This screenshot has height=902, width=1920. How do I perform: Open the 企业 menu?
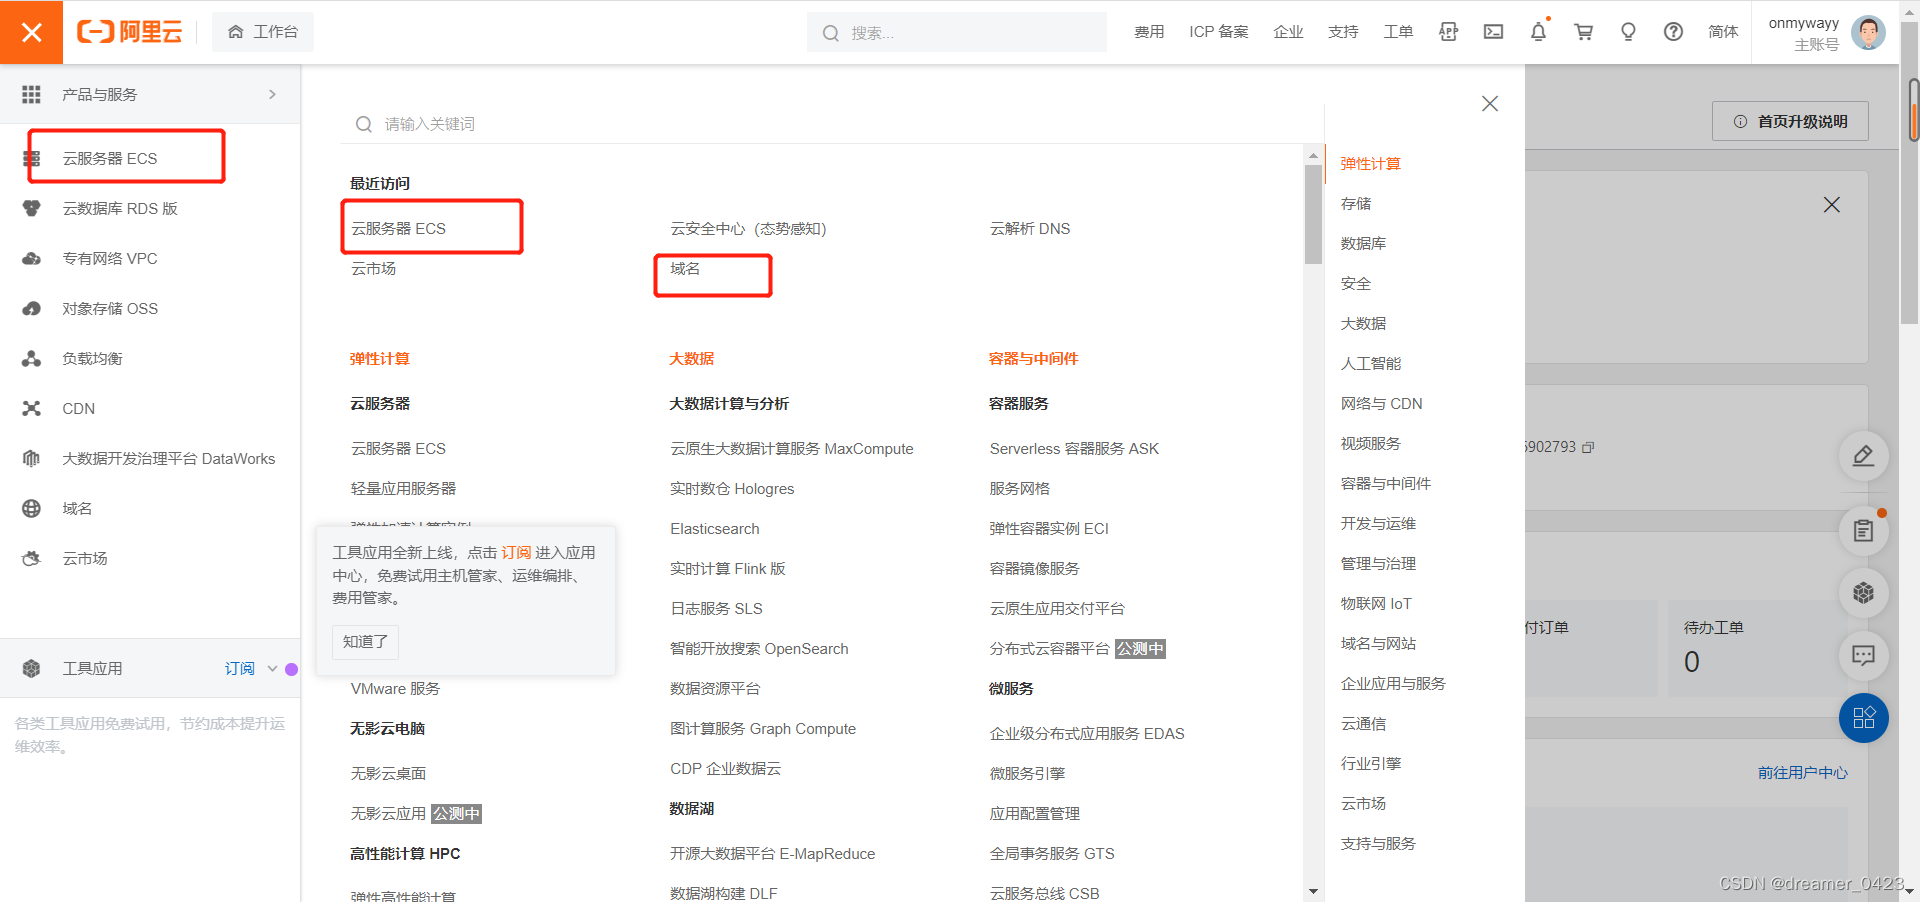tap(1288, 32)
